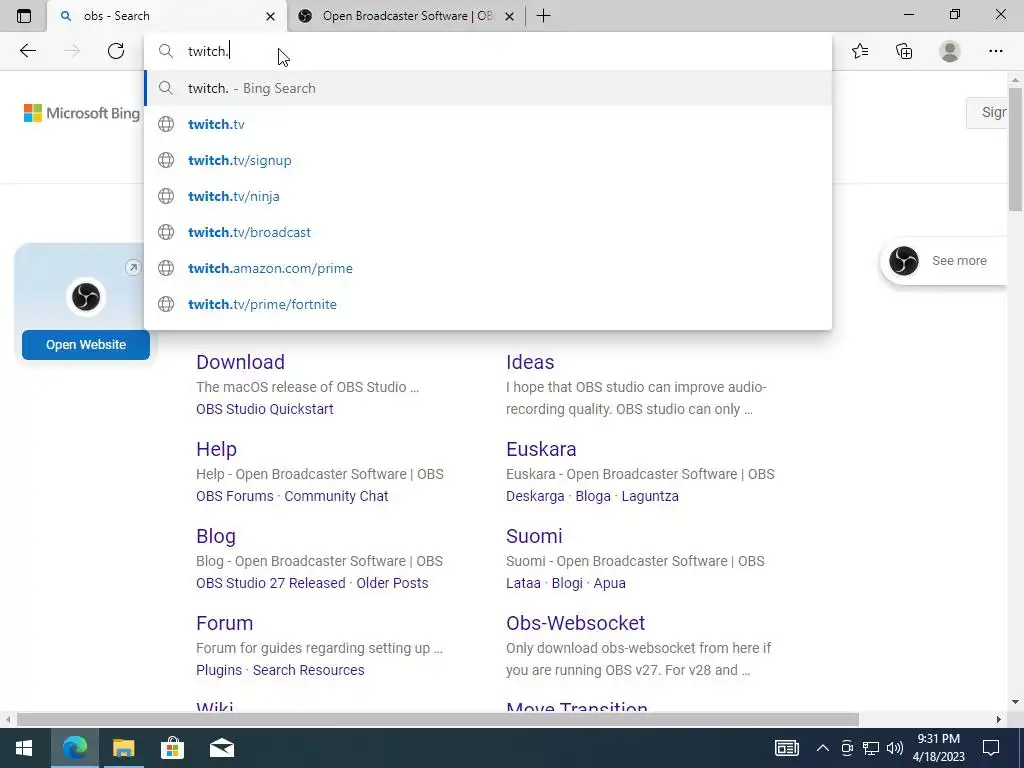The image size is (1024, 768).
Task: Open the Community Chat link
Action: pos(336,496)
